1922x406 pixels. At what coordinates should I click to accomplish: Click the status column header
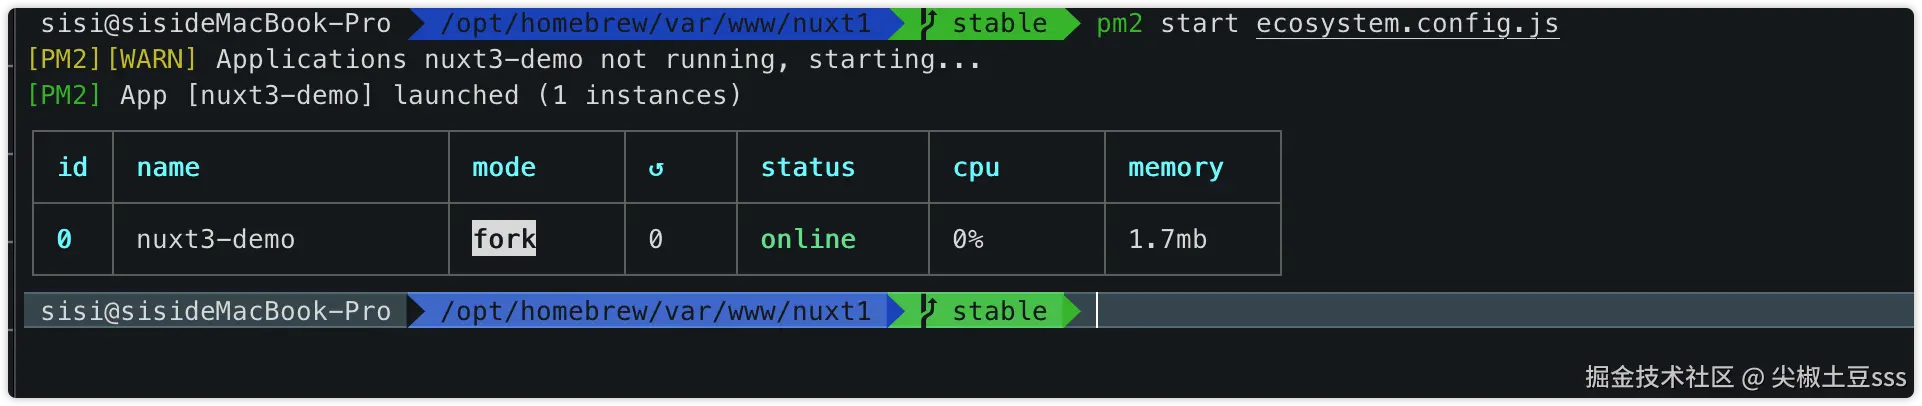pos(808,167)
